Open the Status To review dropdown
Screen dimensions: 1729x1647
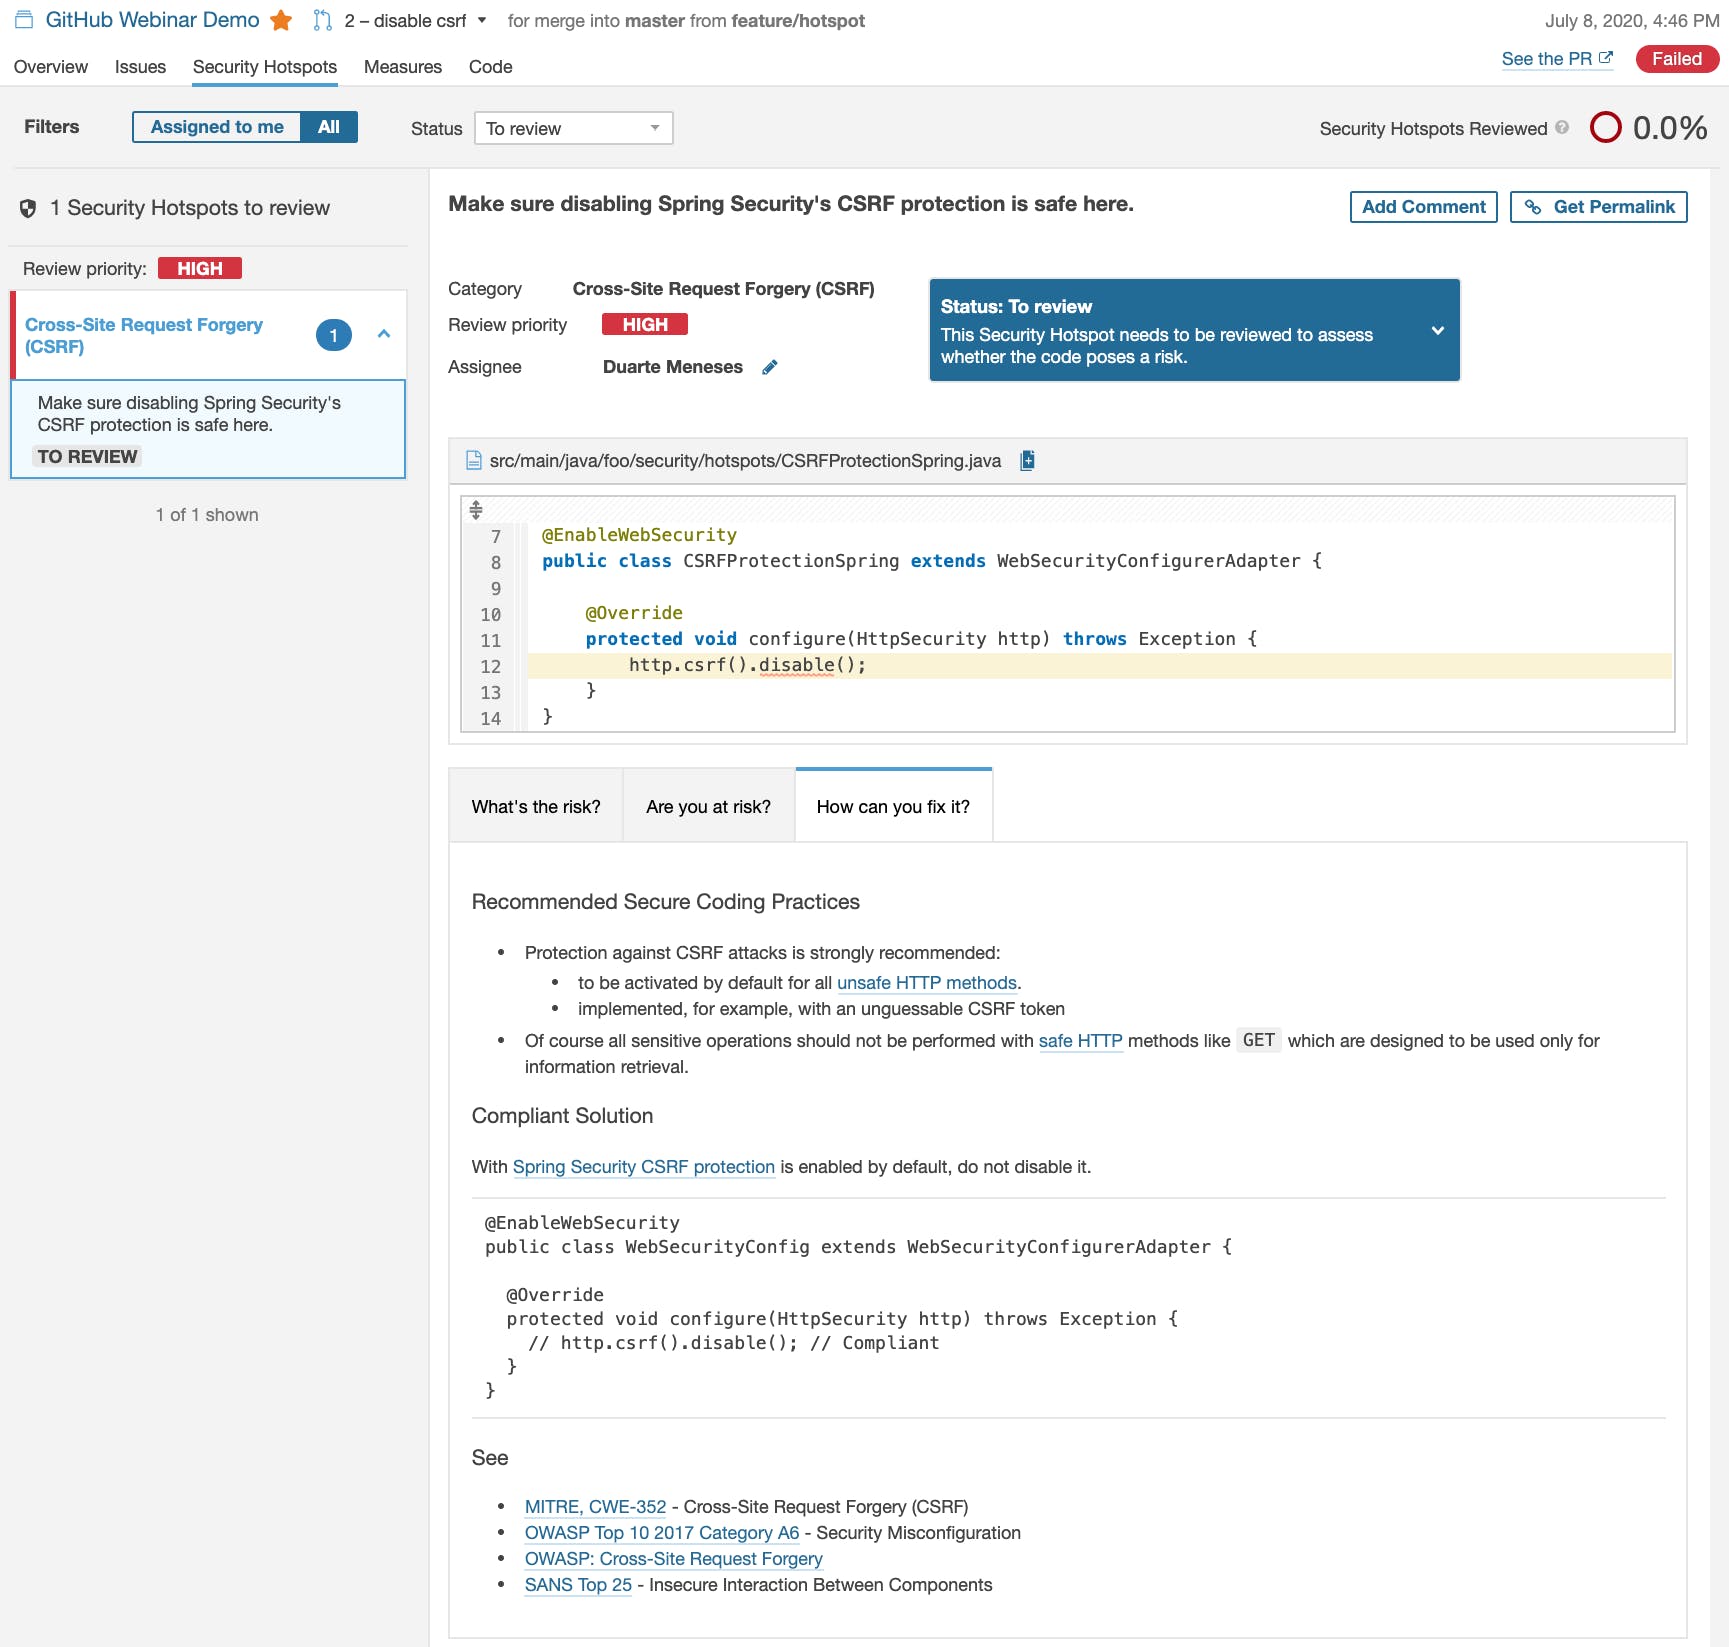click(x=572, y=127)
